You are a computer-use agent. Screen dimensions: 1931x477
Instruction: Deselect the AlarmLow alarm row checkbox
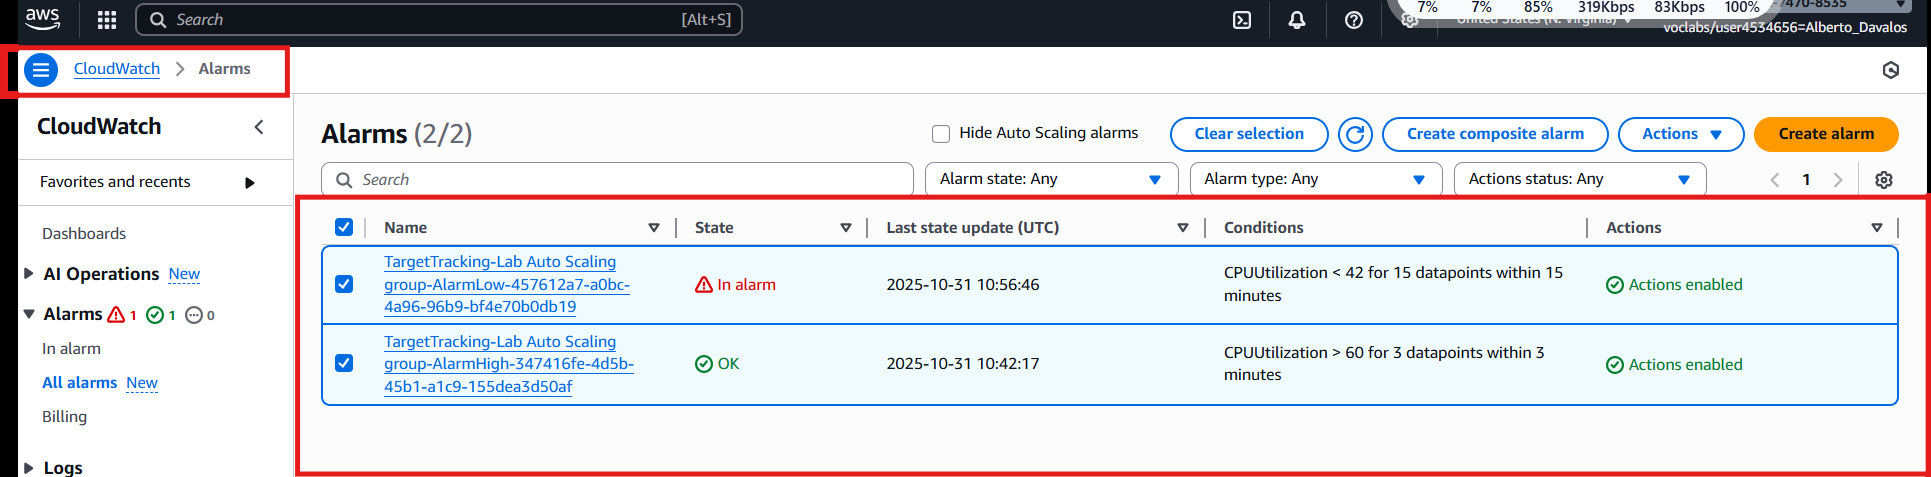pyautogui.click(x=344, y=284)
